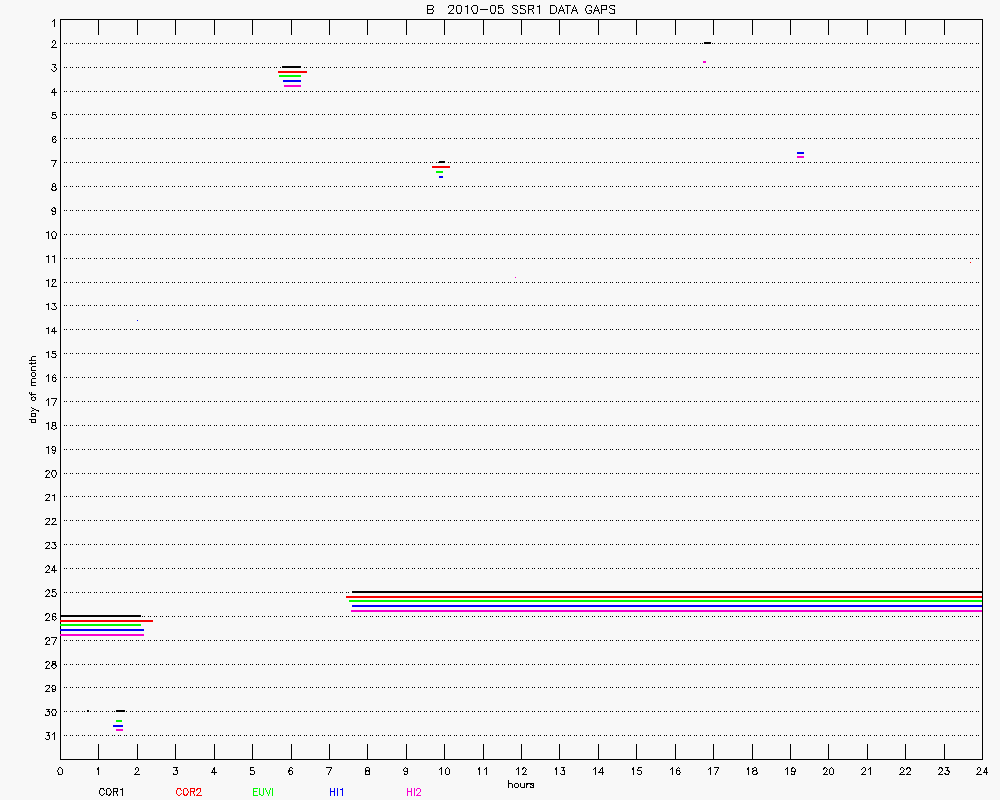
Task: Click the hour 12 x-axis tick label
Action: 521,771
